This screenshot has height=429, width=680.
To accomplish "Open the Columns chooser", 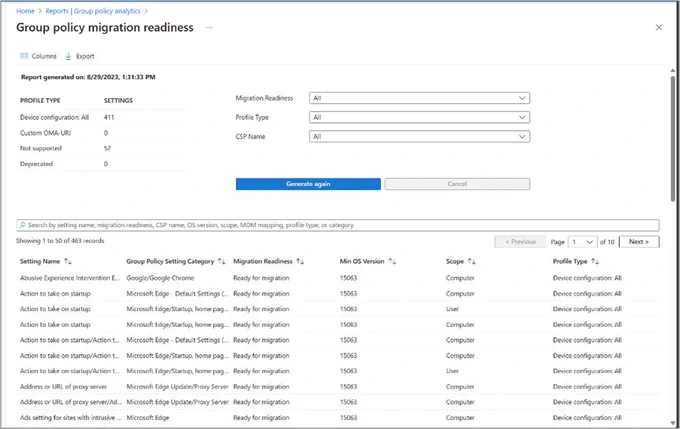I will pos(38,56).
